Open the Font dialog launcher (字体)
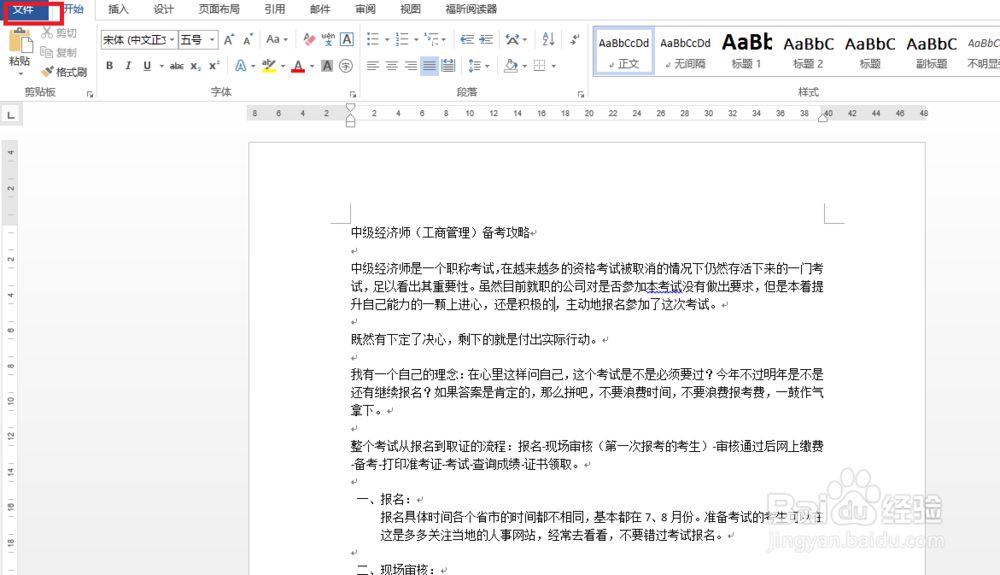The height and width of the screenshot is (575, 1000). click(x=353, y=94)
